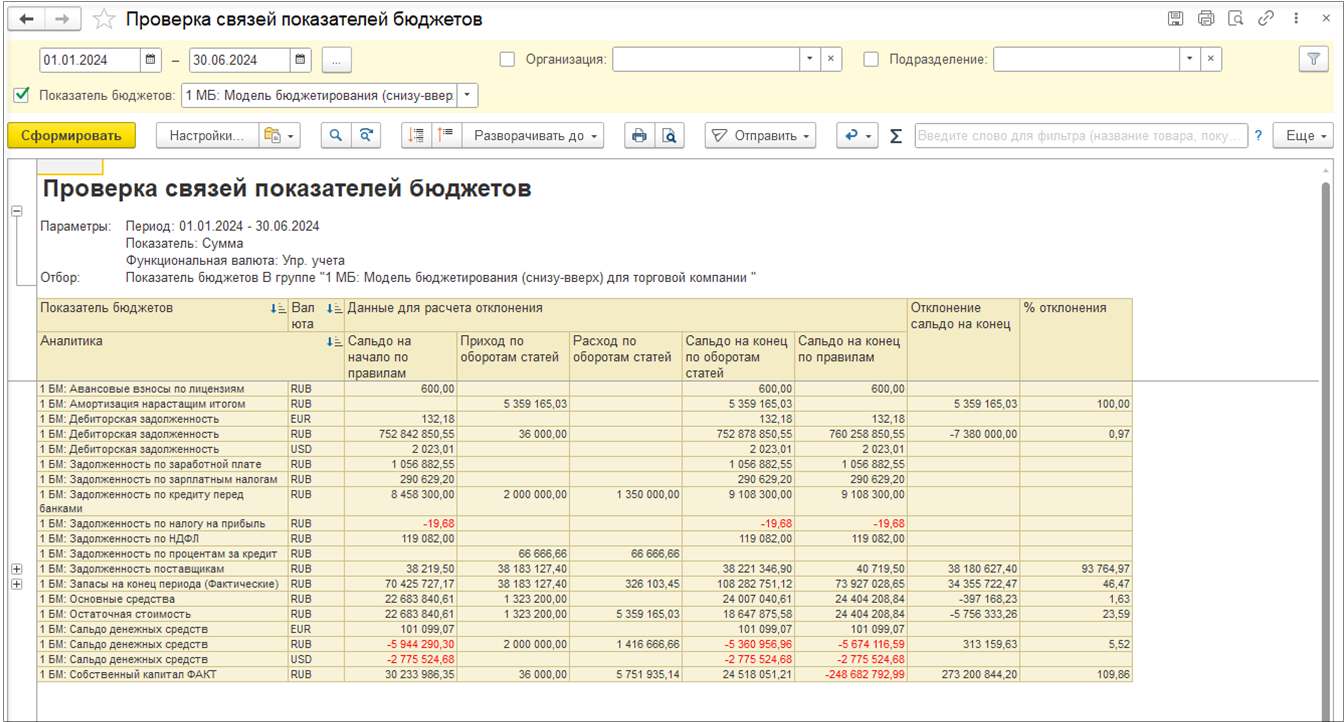The width and height of the screenshot is (1344, 722).
Task: Enable the Организация checkbox
Action: tap(507, 59)
